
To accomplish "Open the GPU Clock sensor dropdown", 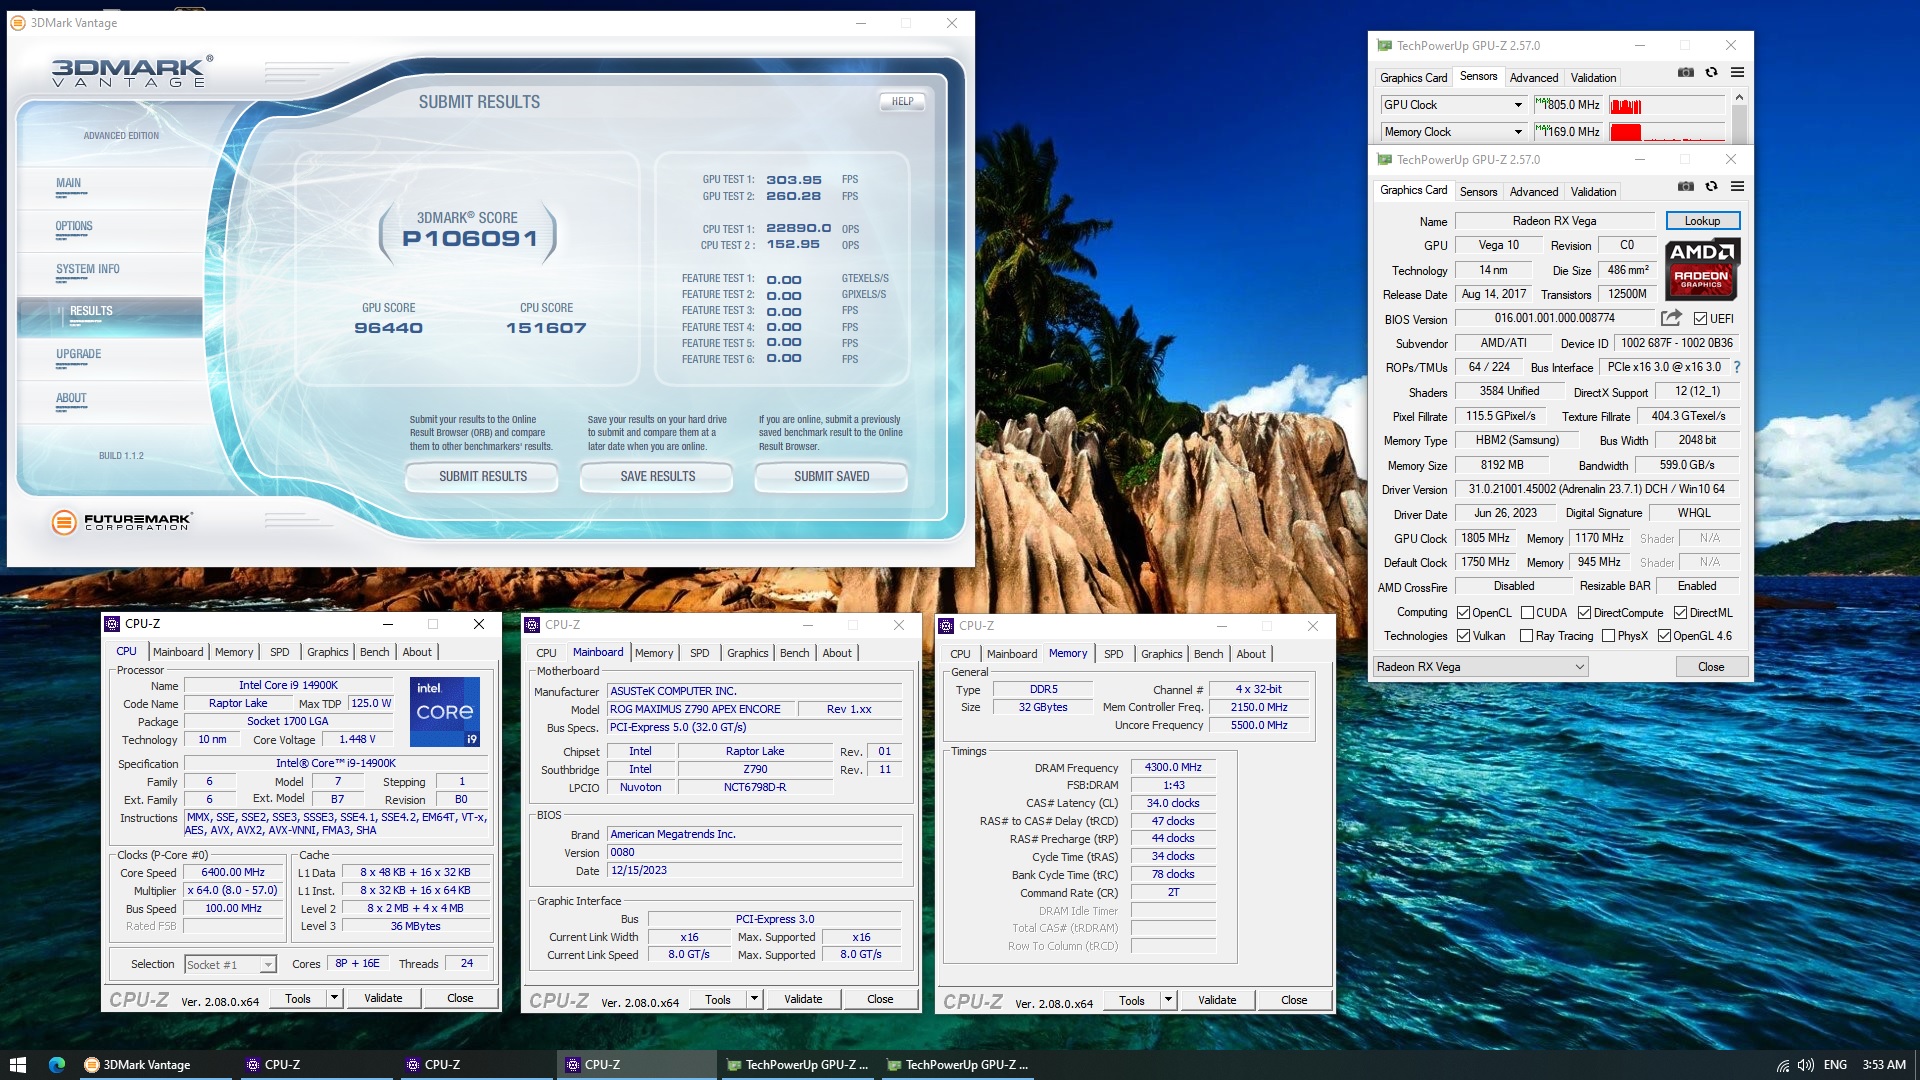I will (1453, 105).
